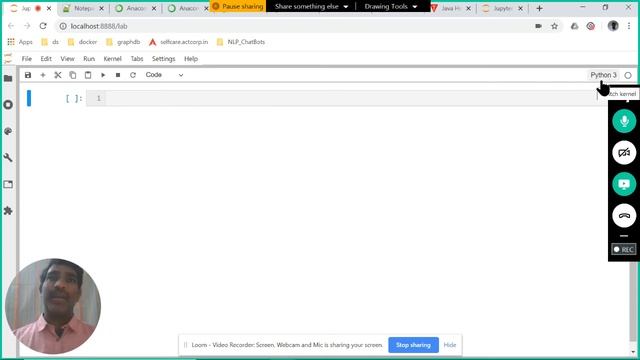Open the cell type Code dropdown

coord(164,75)
